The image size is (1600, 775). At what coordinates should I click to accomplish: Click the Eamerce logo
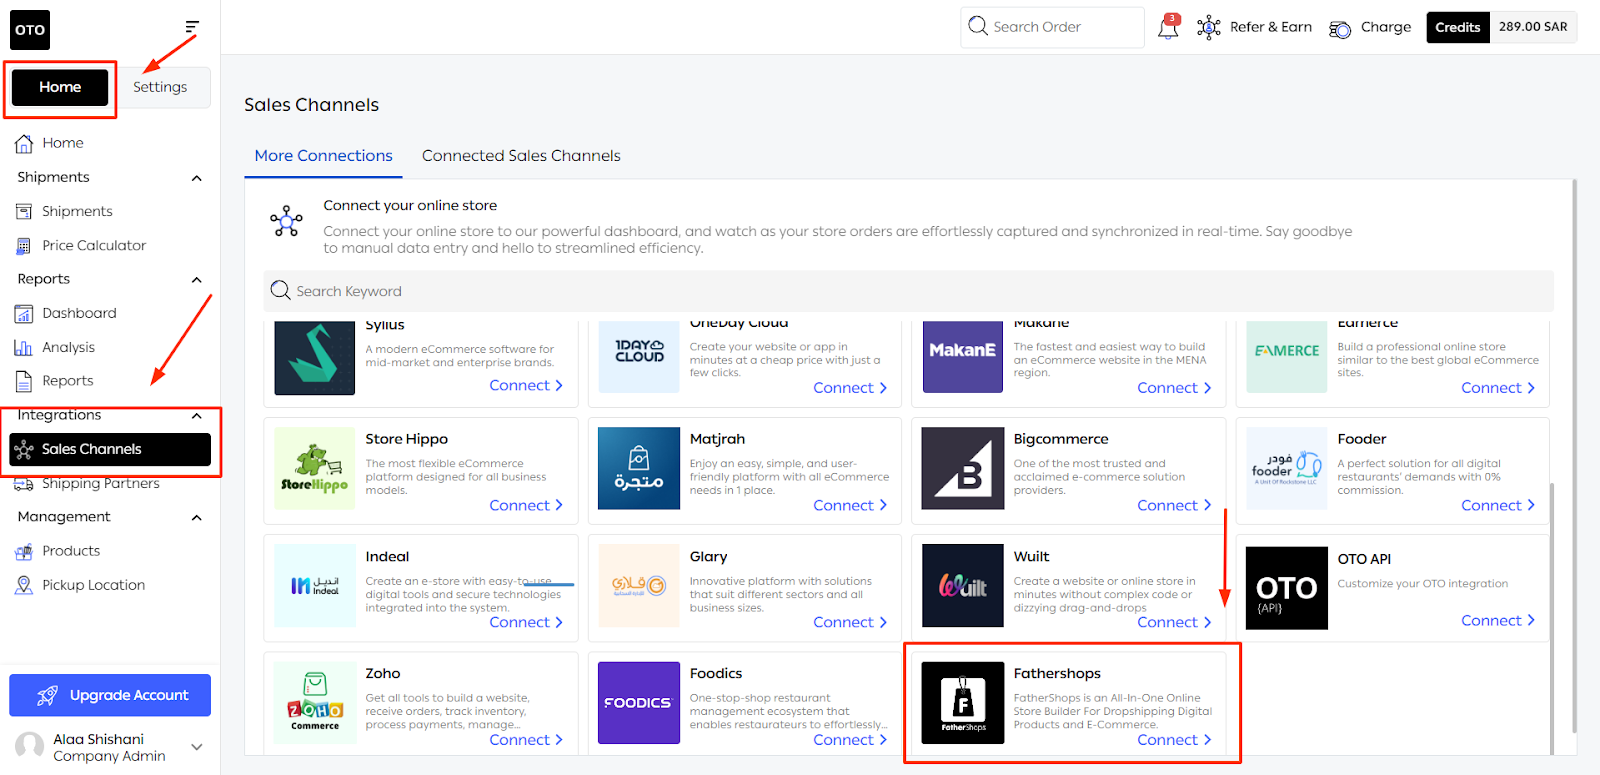(1287, 356)
